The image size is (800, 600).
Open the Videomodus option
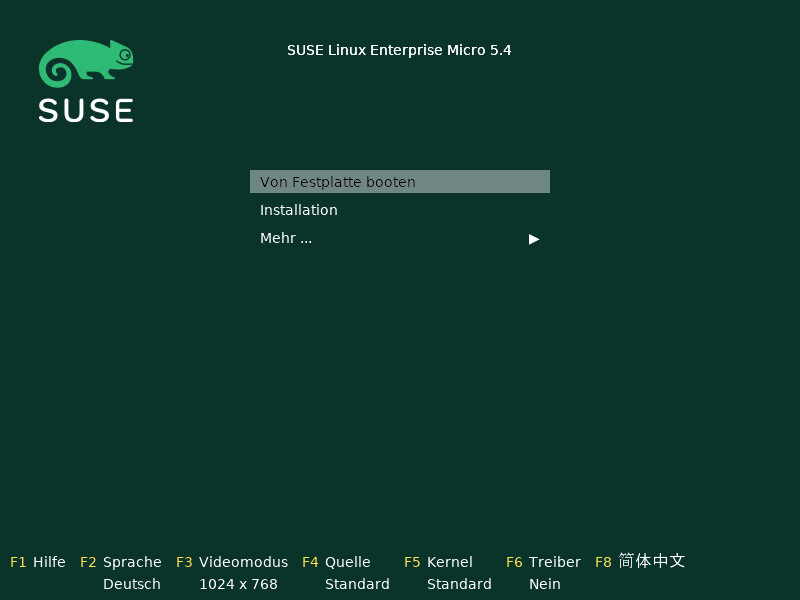(x=243, y=562)
